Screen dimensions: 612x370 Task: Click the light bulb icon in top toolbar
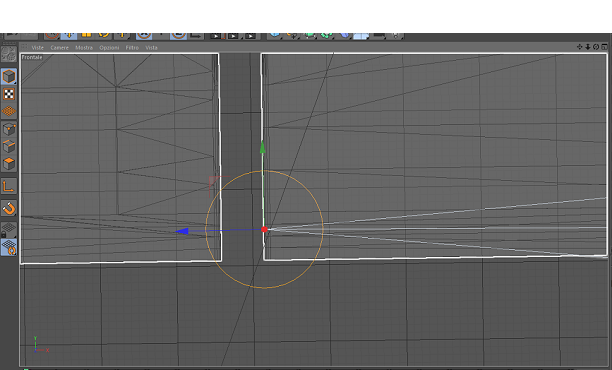[395, 36]
